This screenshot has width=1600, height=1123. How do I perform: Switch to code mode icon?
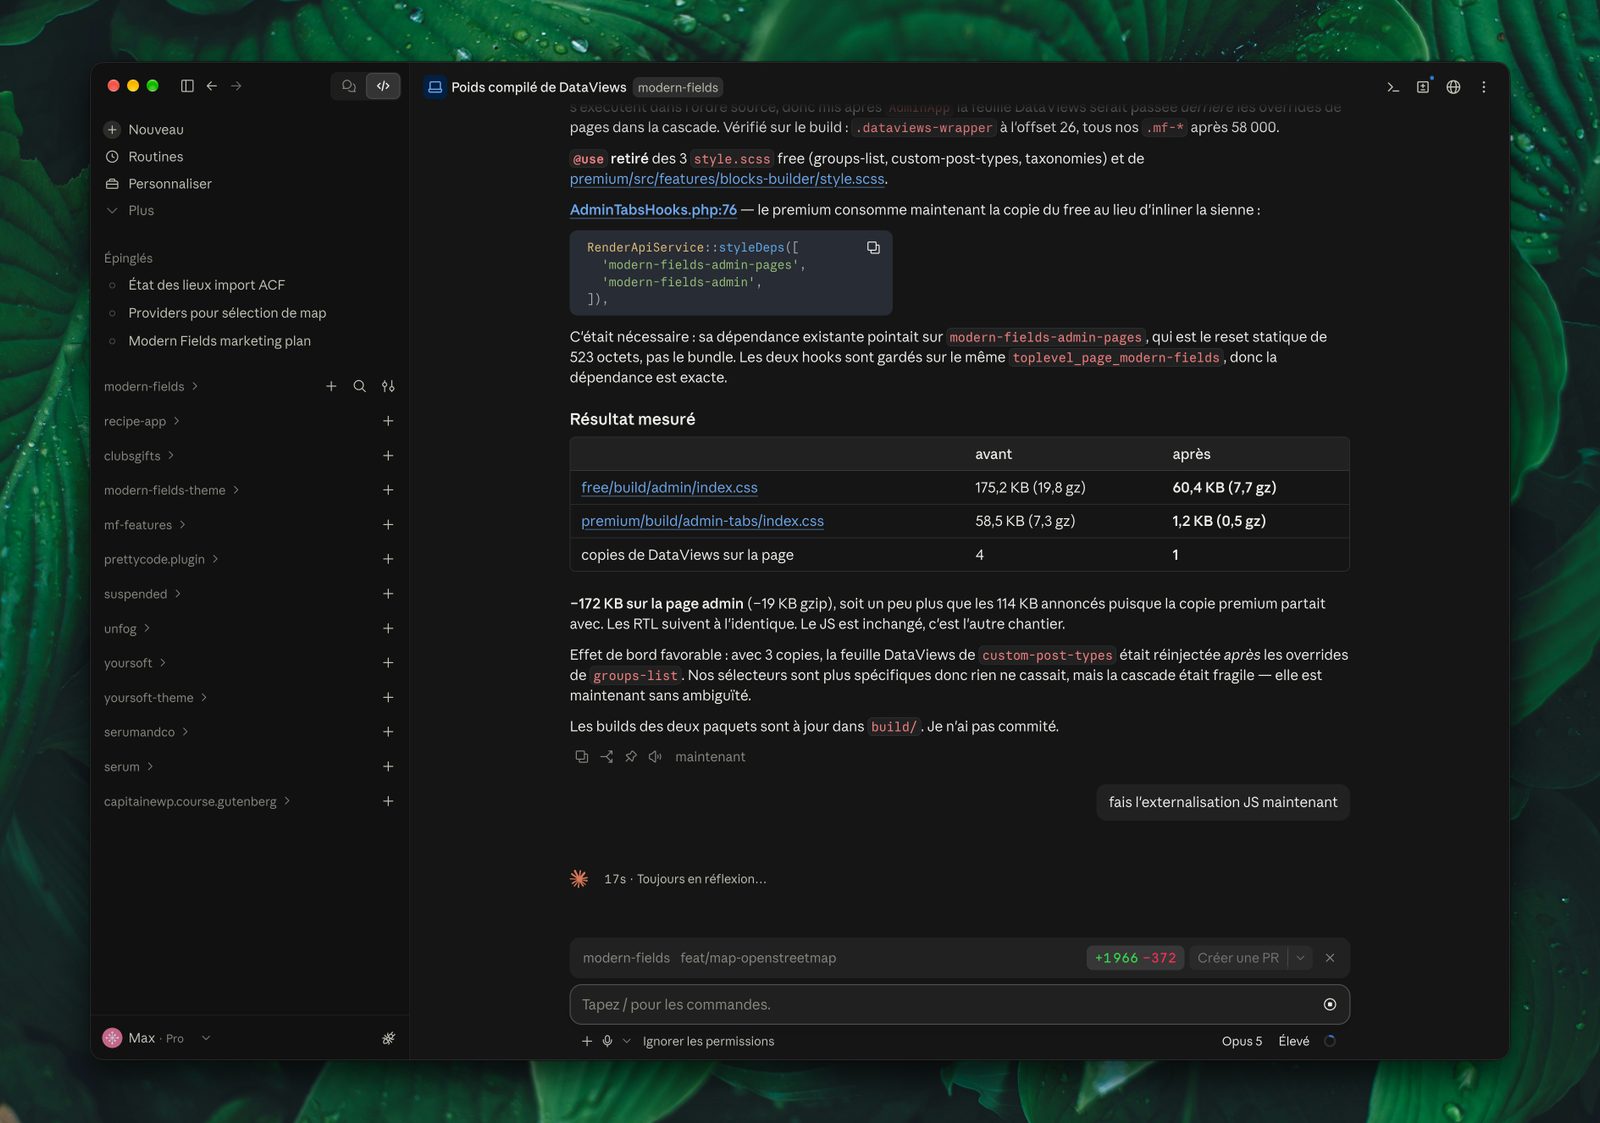383,86
